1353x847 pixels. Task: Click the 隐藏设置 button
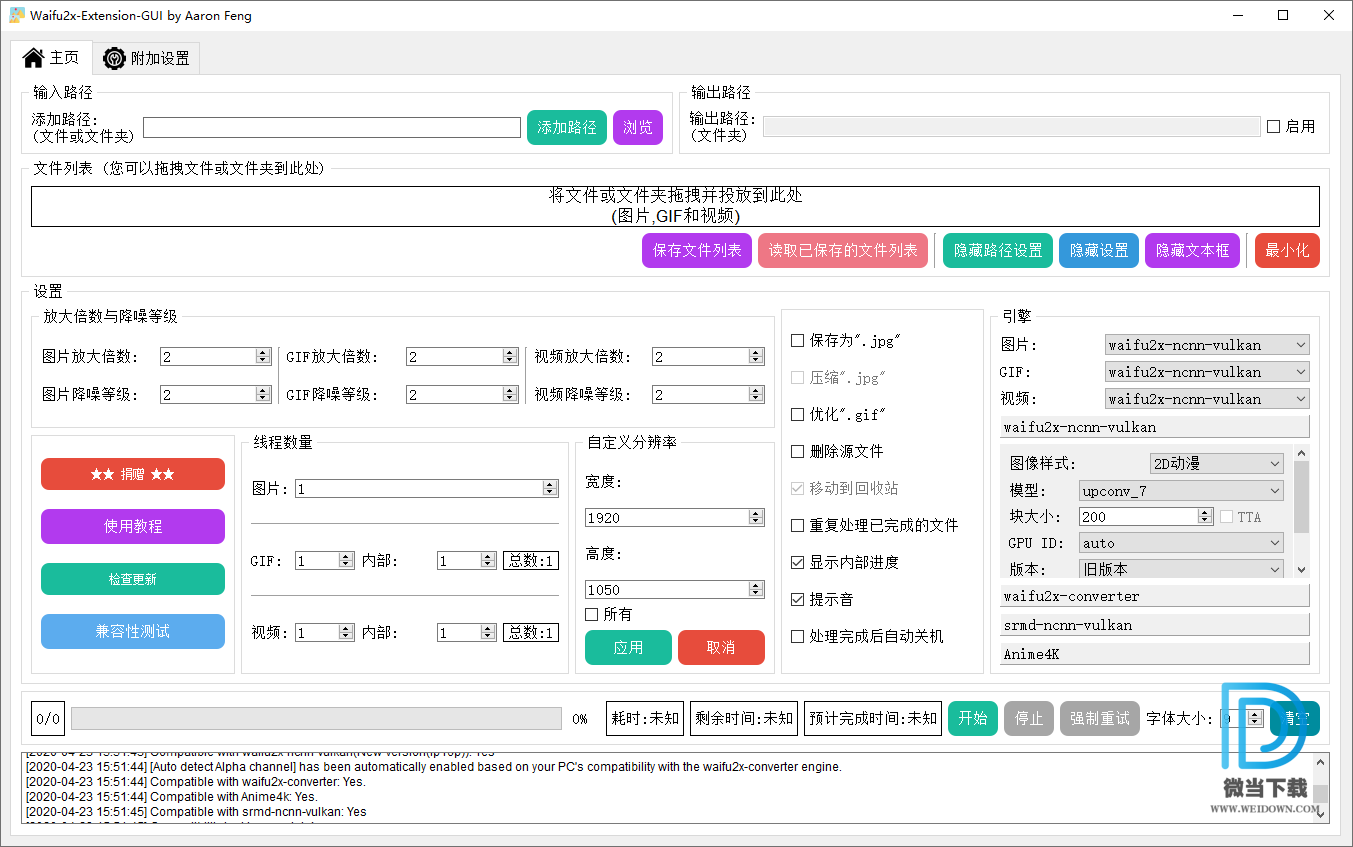1099,250
